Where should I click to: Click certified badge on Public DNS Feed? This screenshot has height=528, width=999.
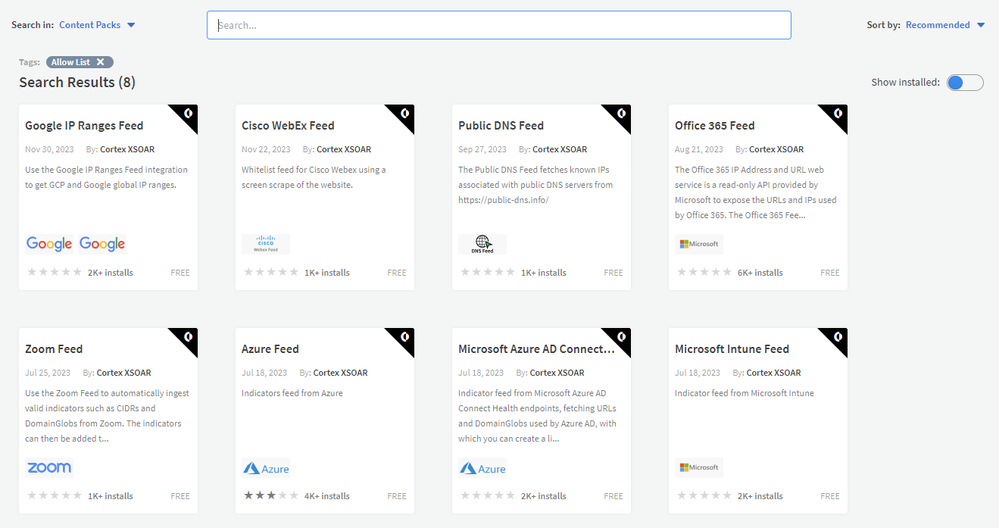point(621,114)
